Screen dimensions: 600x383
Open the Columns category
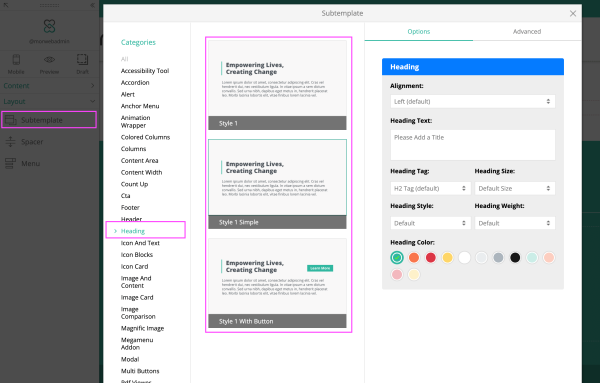coord(133,149)
